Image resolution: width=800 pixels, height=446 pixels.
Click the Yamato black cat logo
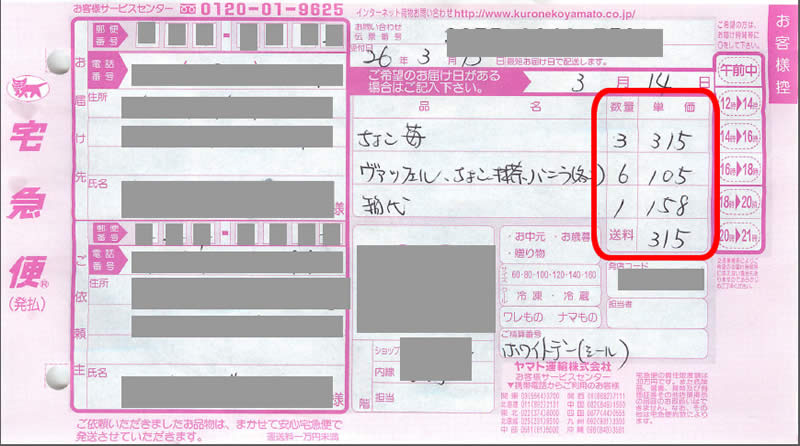click(28, 88)
